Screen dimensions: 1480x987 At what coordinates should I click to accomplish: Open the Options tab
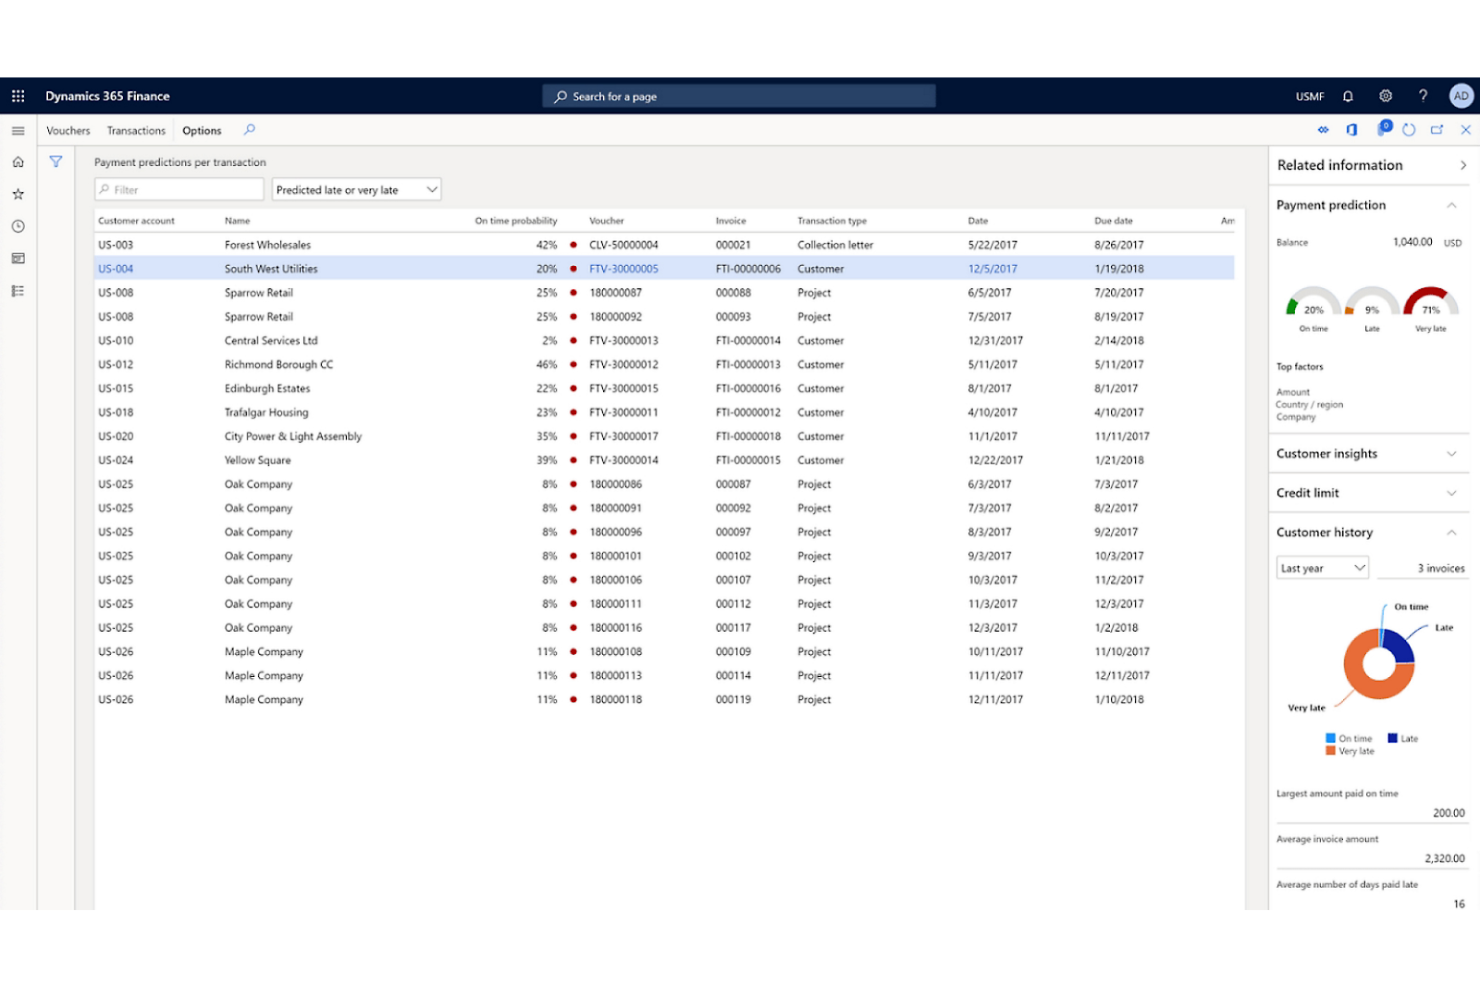tap(201, 130)
